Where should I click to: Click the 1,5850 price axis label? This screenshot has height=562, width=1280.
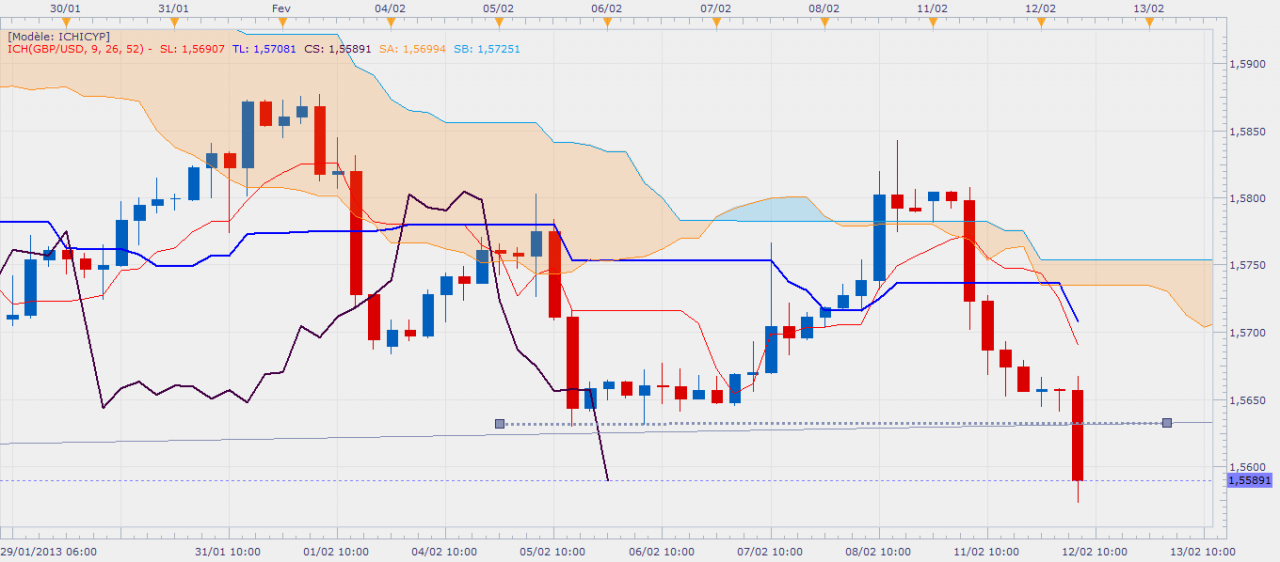[x=1246, y=131]
